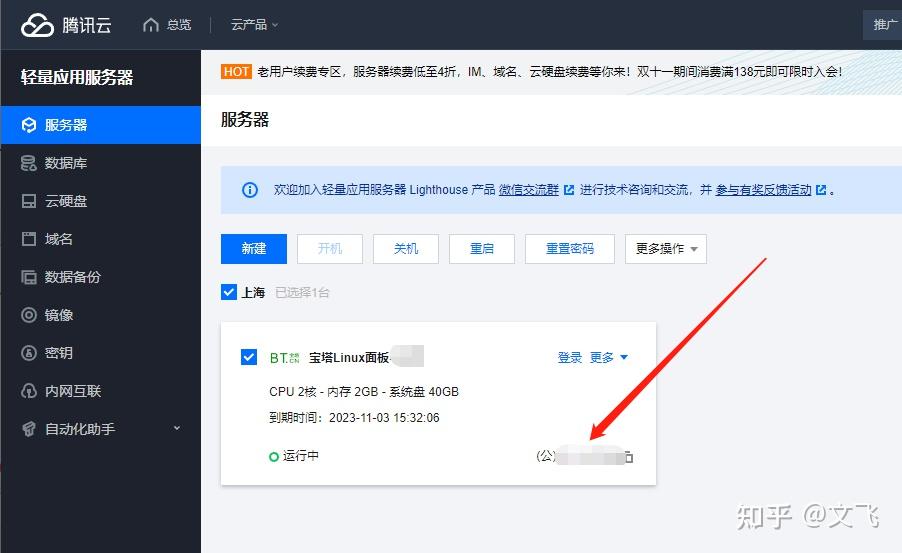Open 数据库 in the sidebar

(101, 163)
